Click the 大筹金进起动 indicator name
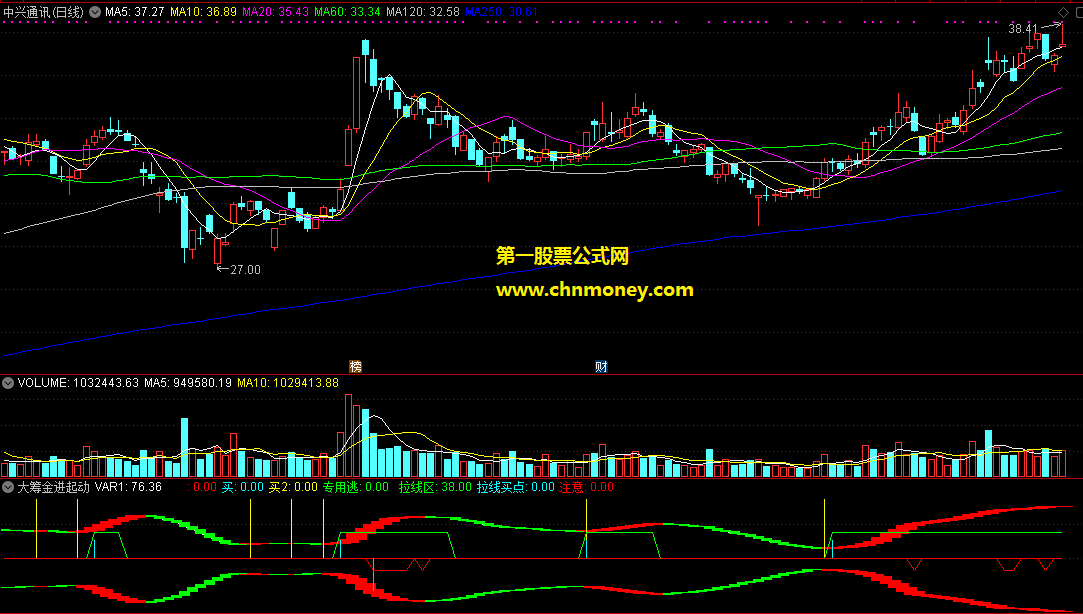1083x614 pixels. pyautogui.click(x=53, y=487)
